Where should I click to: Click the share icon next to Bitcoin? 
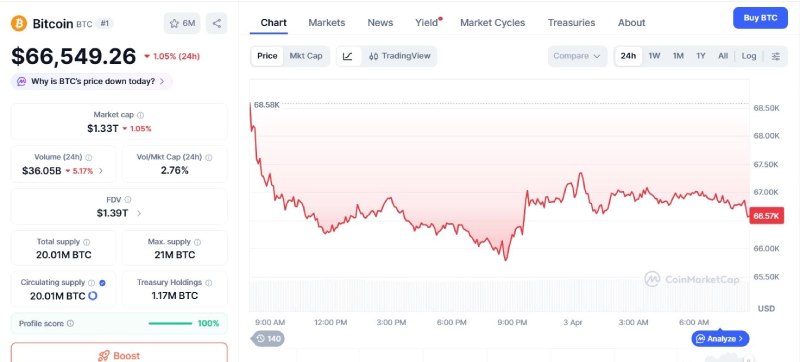(216, 23)
